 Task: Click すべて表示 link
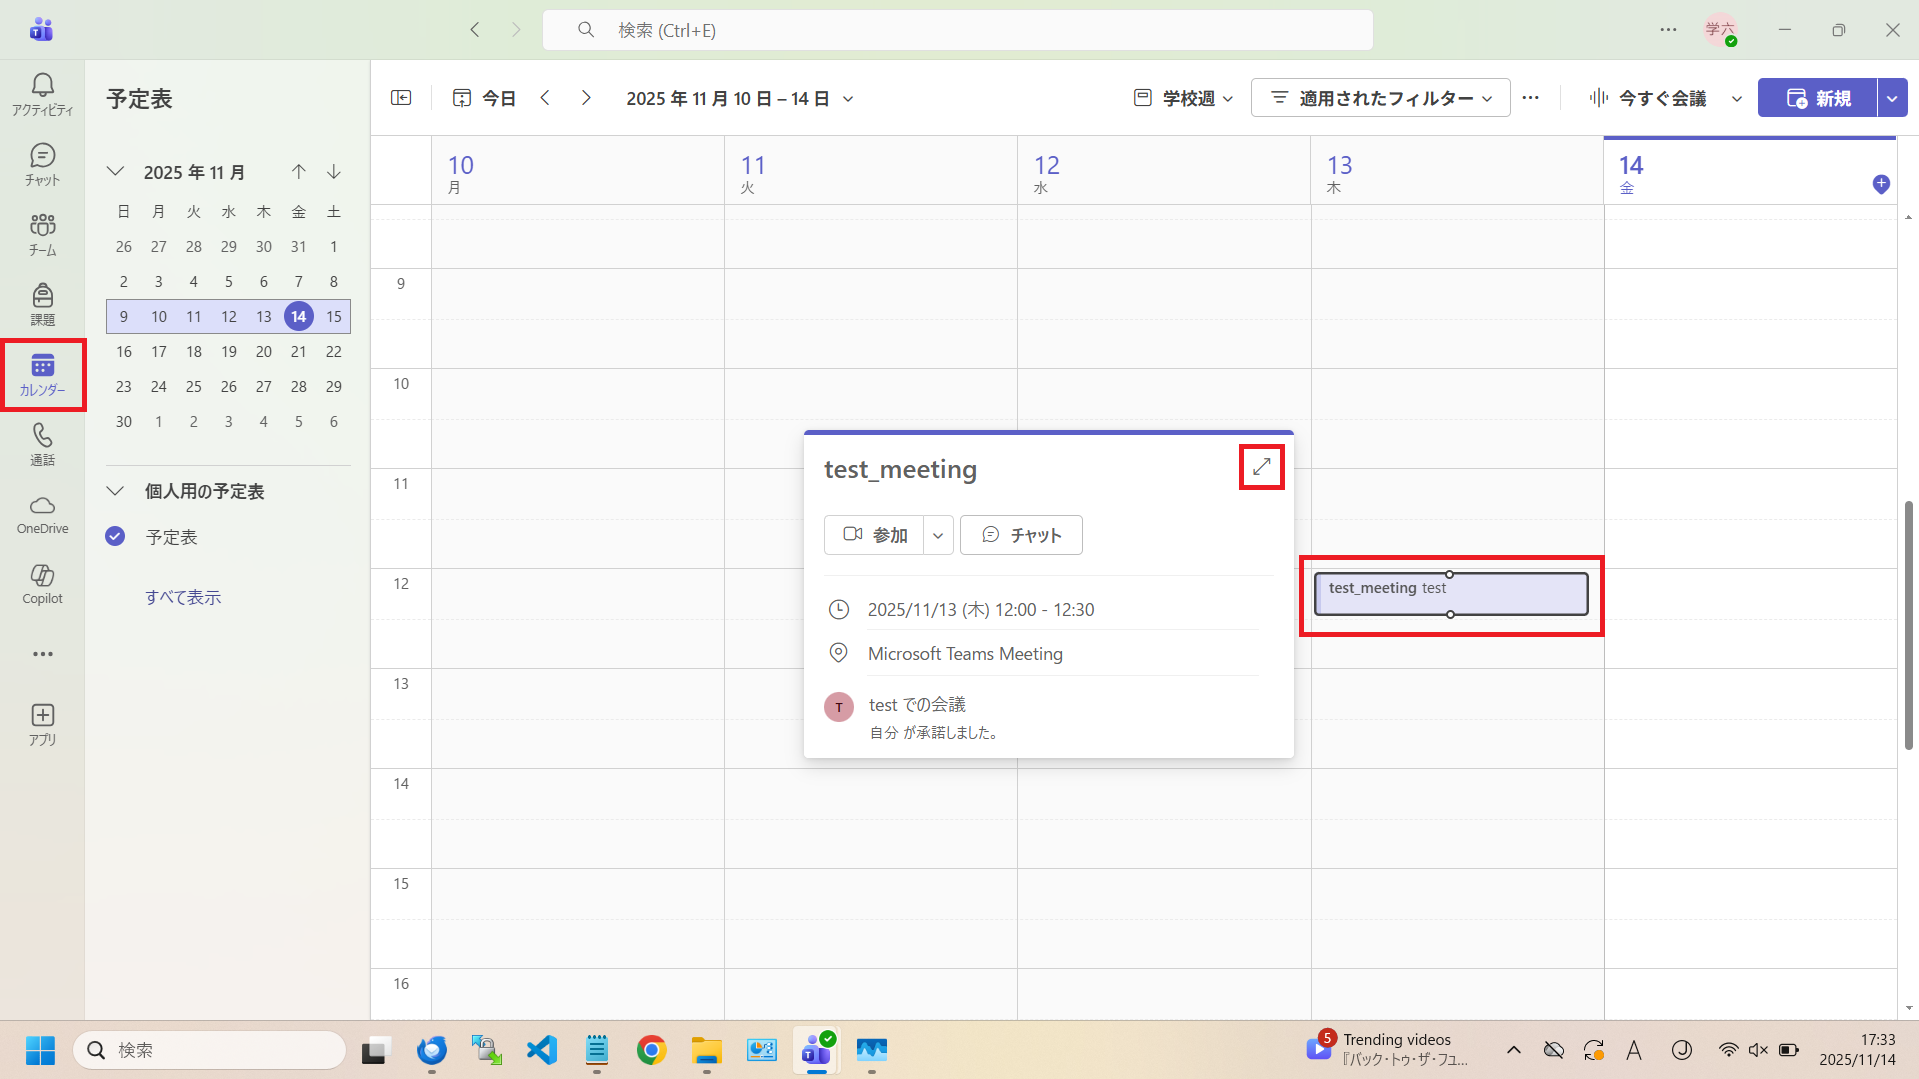[x=183, y=597]
